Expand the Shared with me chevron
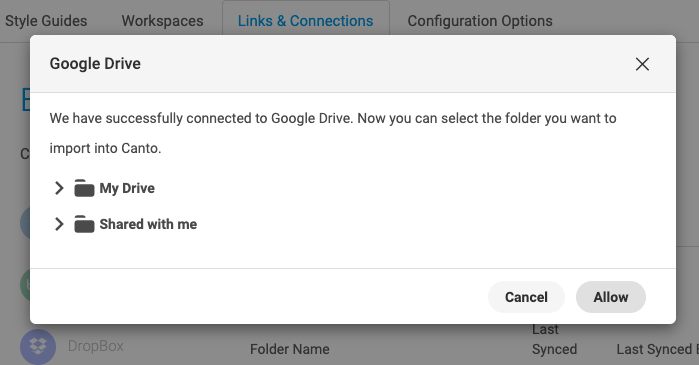 [59, 224]
